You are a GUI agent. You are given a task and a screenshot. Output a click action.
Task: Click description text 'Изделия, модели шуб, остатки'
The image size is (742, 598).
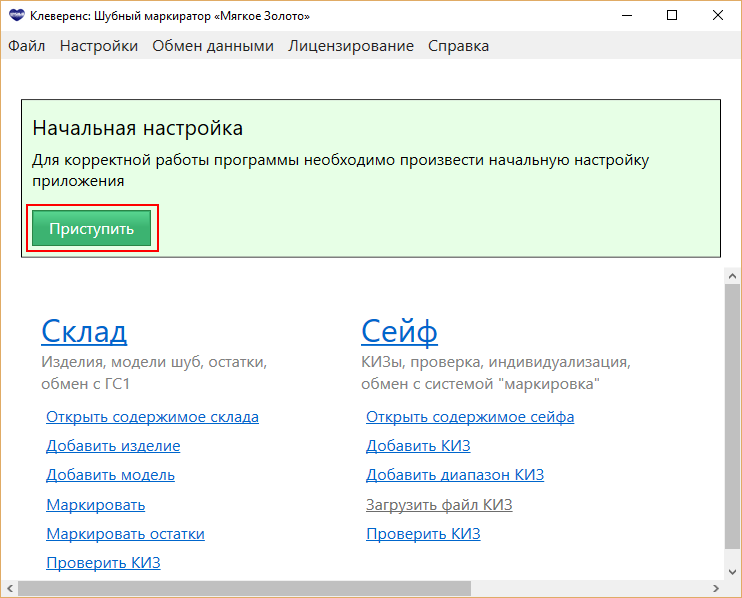click(x=154, y=362)
